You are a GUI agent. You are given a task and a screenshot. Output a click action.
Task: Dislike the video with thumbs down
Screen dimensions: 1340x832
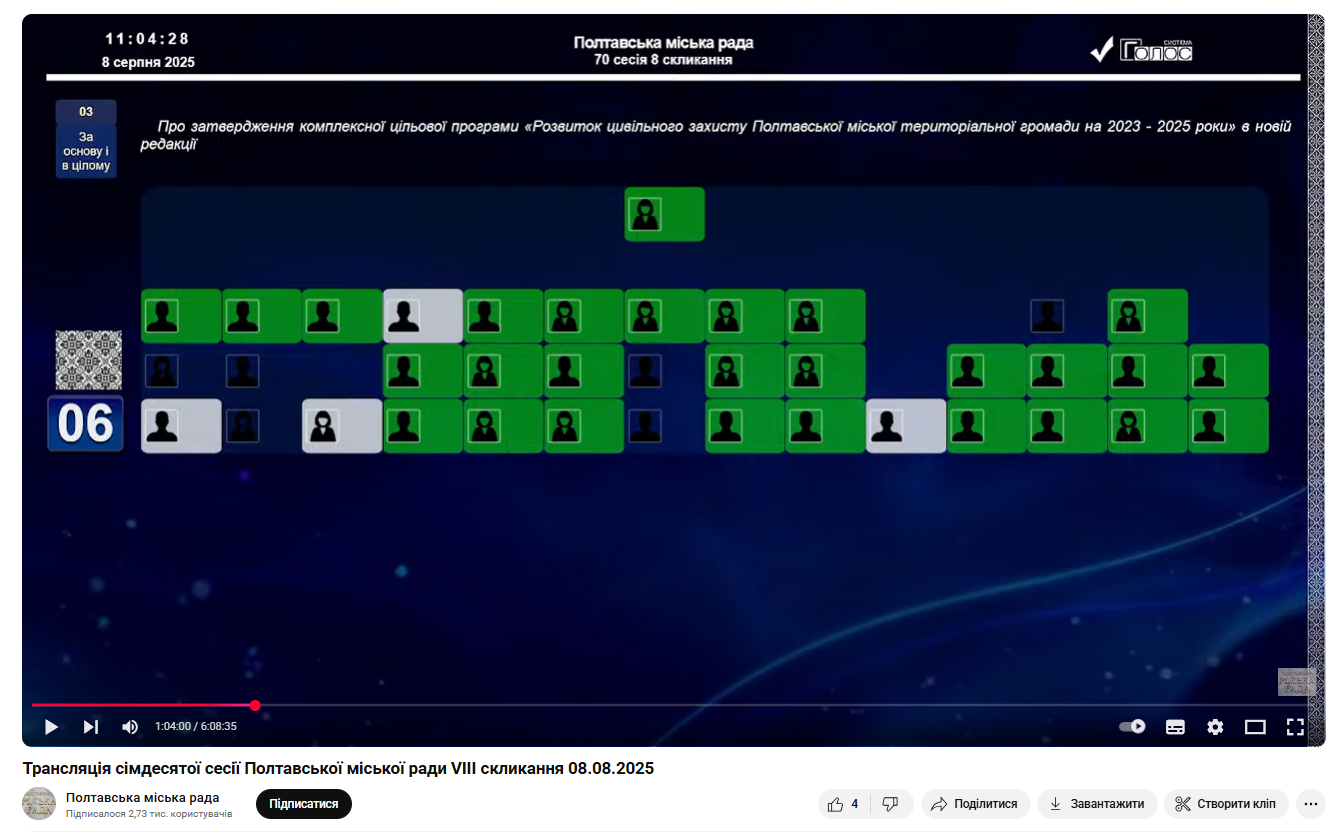(x=890, y=804)
